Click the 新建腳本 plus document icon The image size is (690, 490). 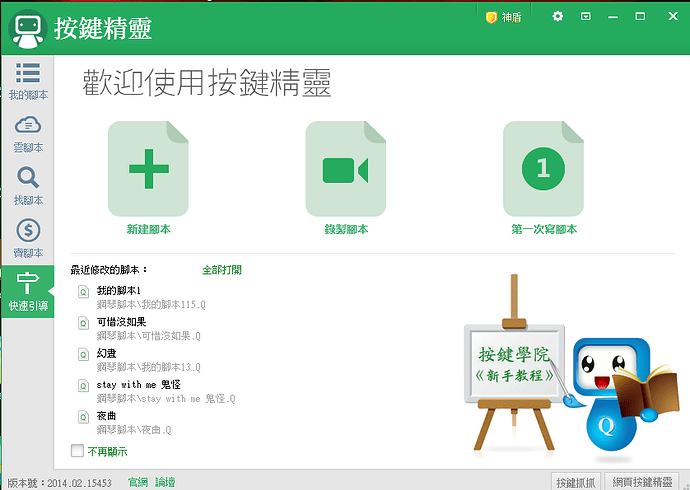pos(148,169)
